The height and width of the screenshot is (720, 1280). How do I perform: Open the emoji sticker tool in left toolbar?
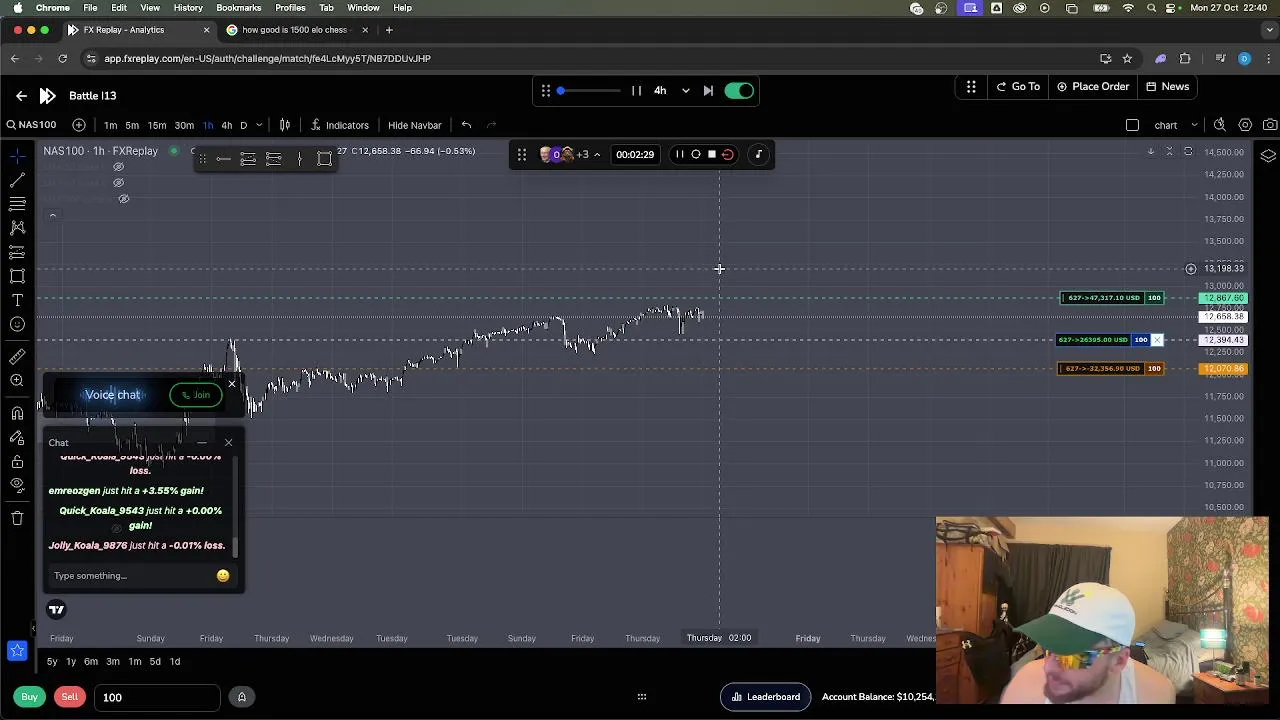coord(17,324)
